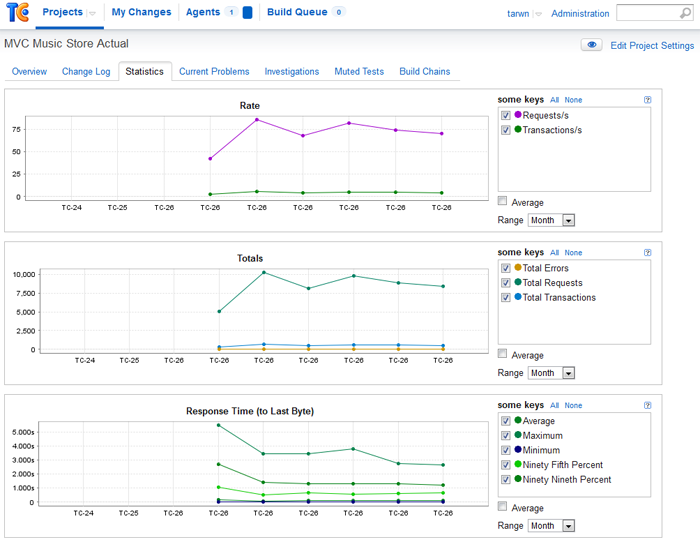Image resolution: width=700 pixels, height=542 pixels.
Task: Expand the Projects dropdown arrow
Action: point(92,13)
